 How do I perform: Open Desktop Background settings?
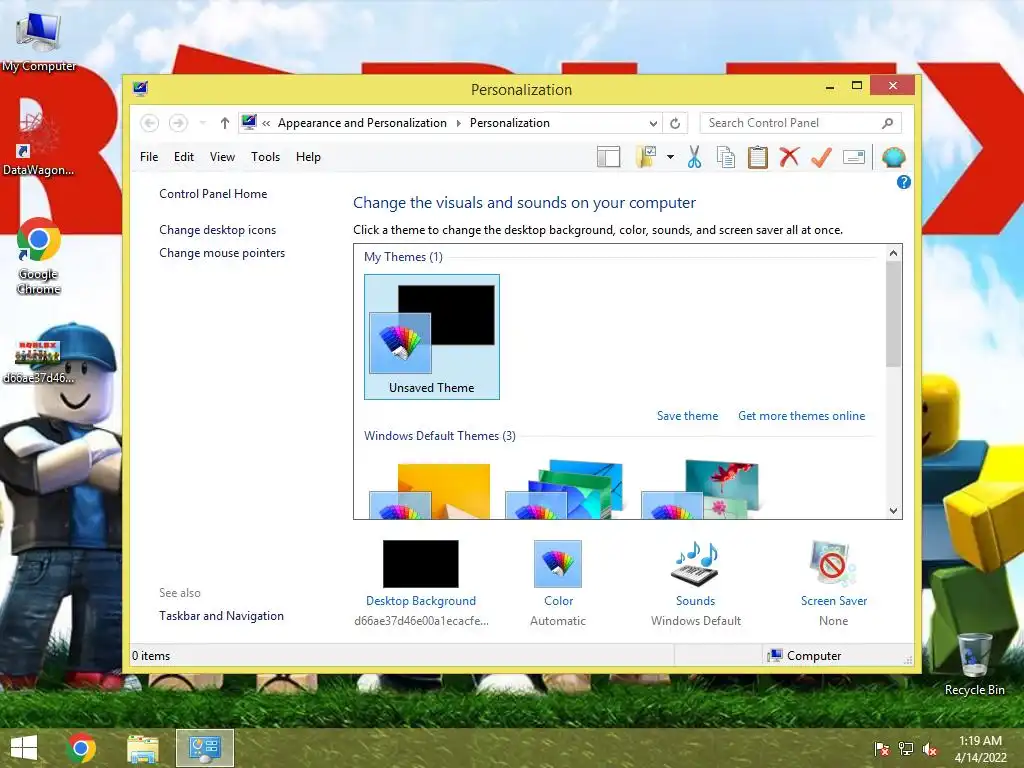coord(421,564)
